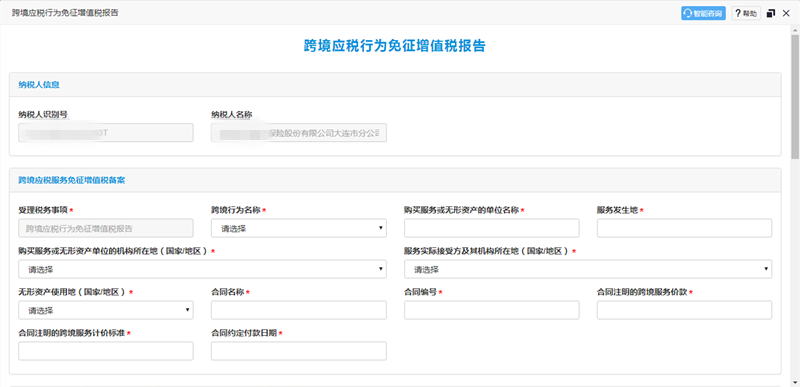Click the 服务发生地 label text
The image size is (800, 387).
click(617, 210)
